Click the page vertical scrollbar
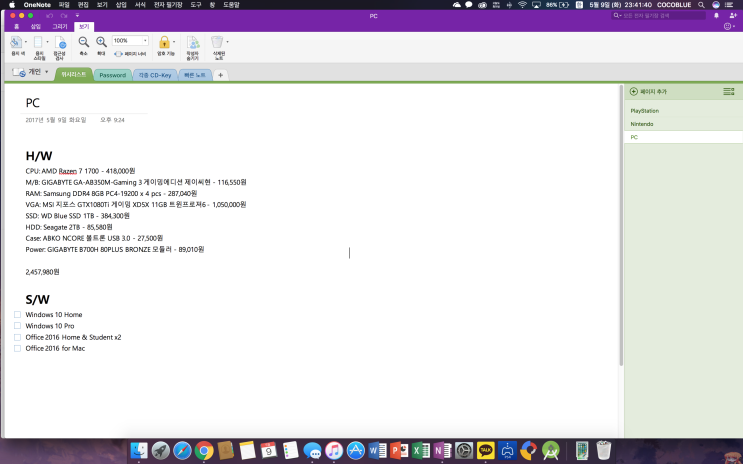743x464 pixels. click(x=621, y=225)
